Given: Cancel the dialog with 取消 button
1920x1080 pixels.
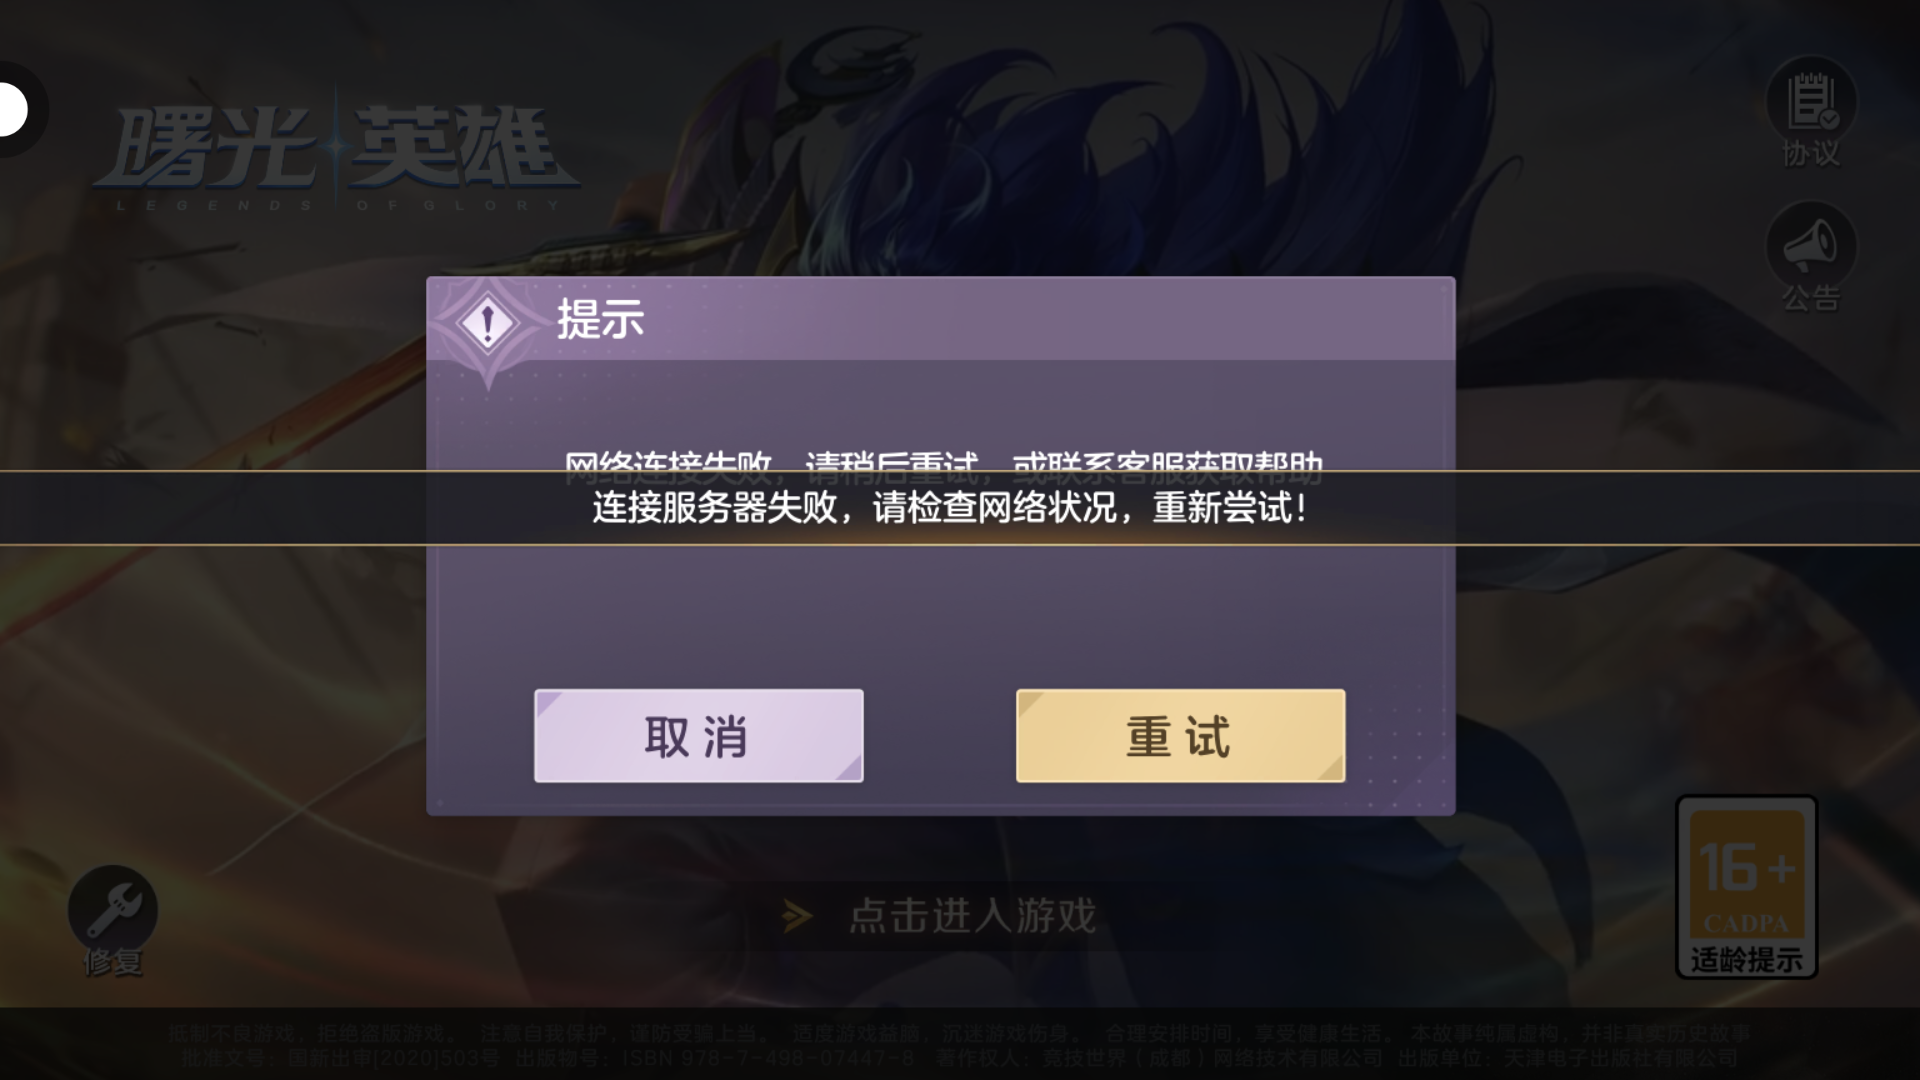Looking at the screenshot, I should click(698, 735).
